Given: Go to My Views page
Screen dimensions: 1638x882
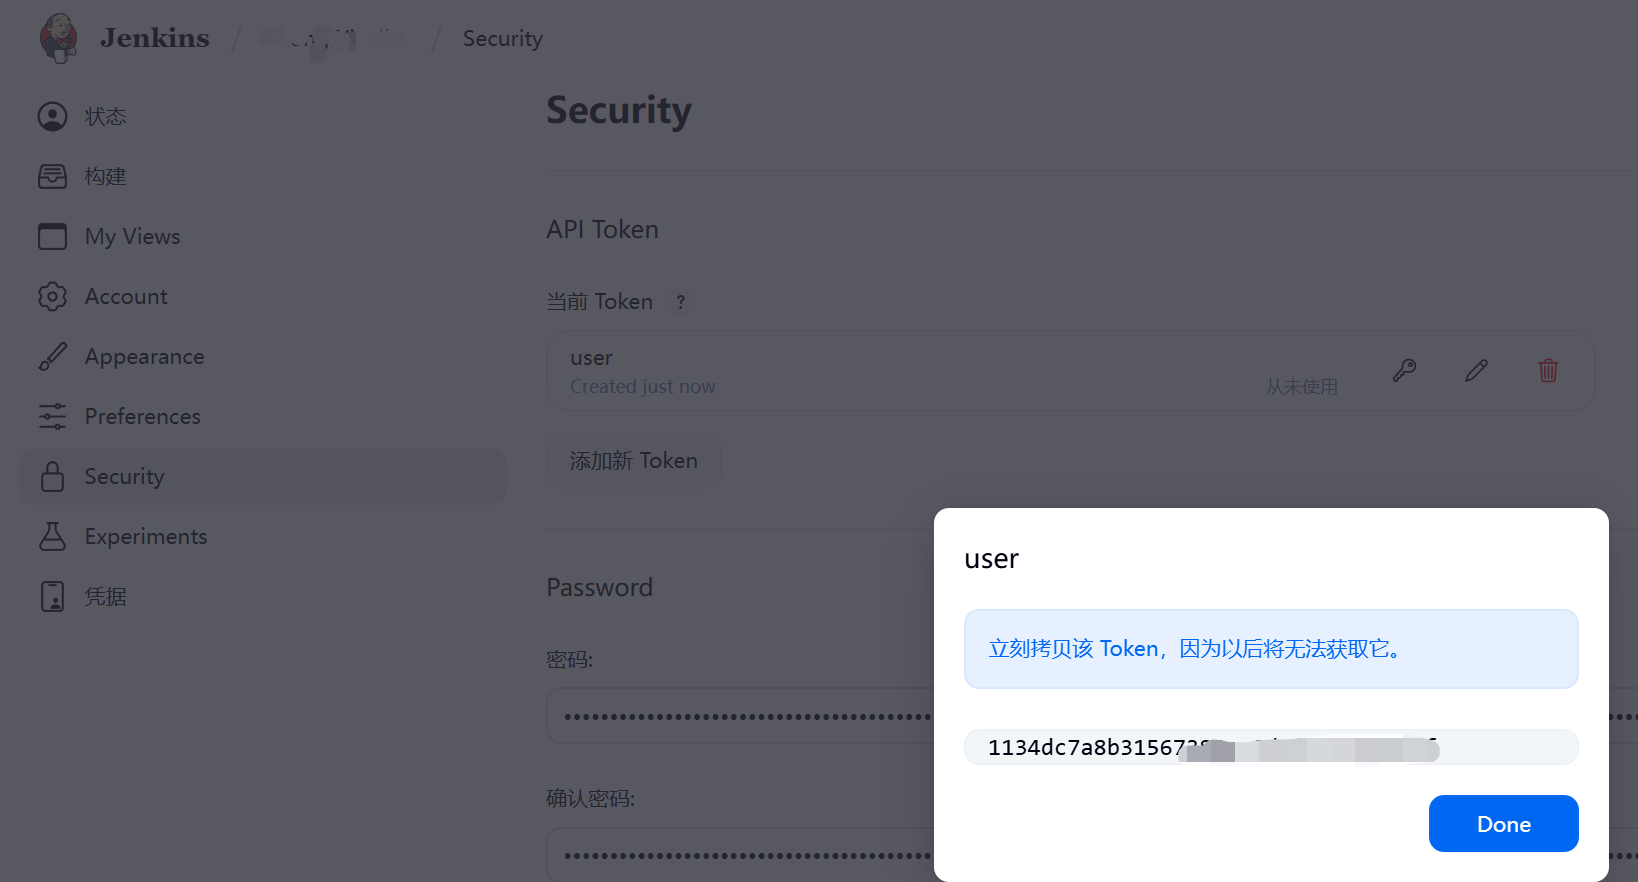Looking at the screenshot, I should pyautogui.click(x=132, y=237).
